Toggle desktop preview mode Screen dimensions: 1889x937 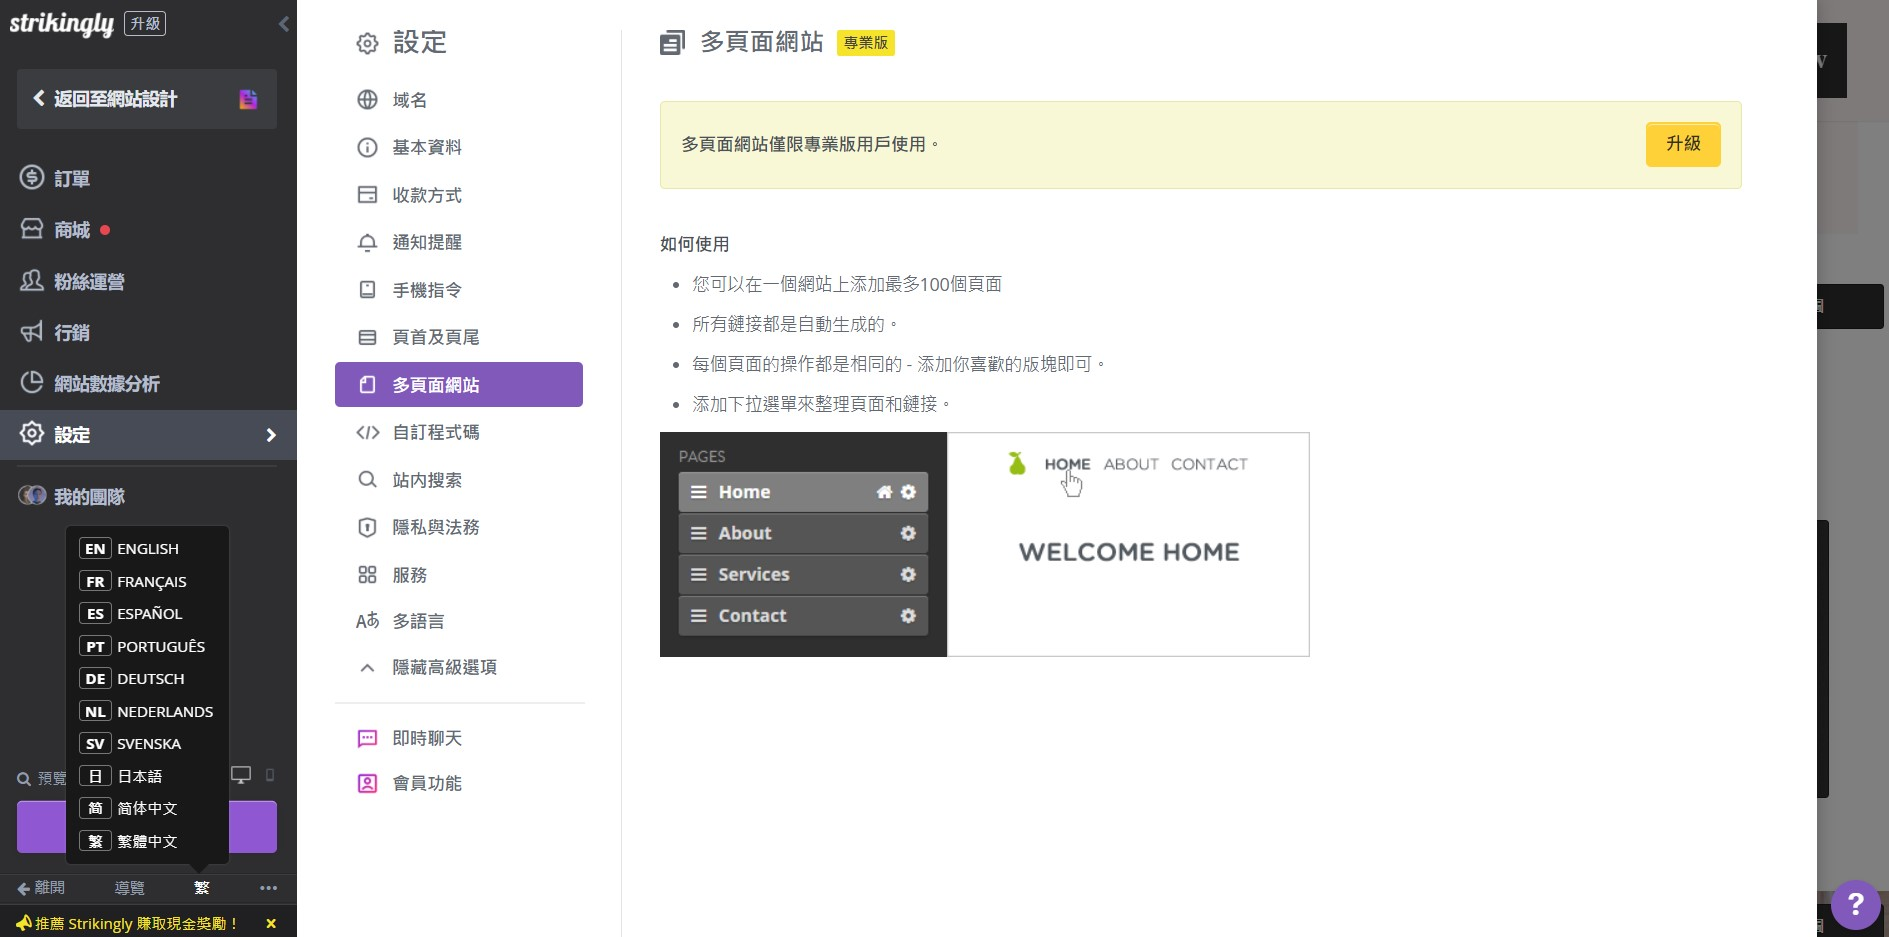click(239, 775)
